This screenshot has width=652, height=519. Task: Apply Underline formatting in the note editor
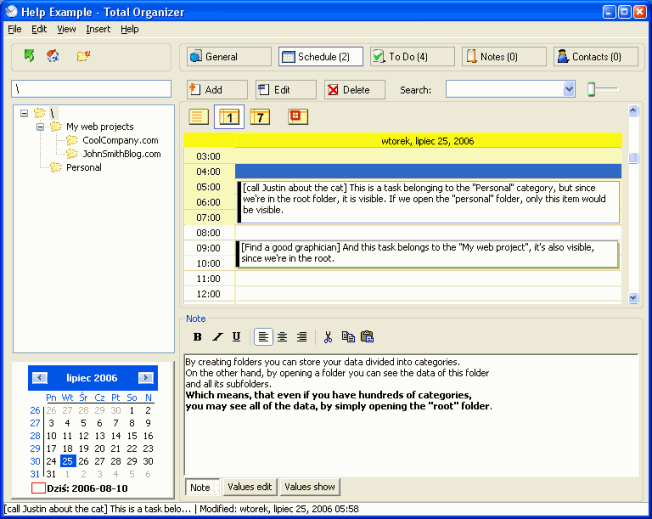point(236,337)
